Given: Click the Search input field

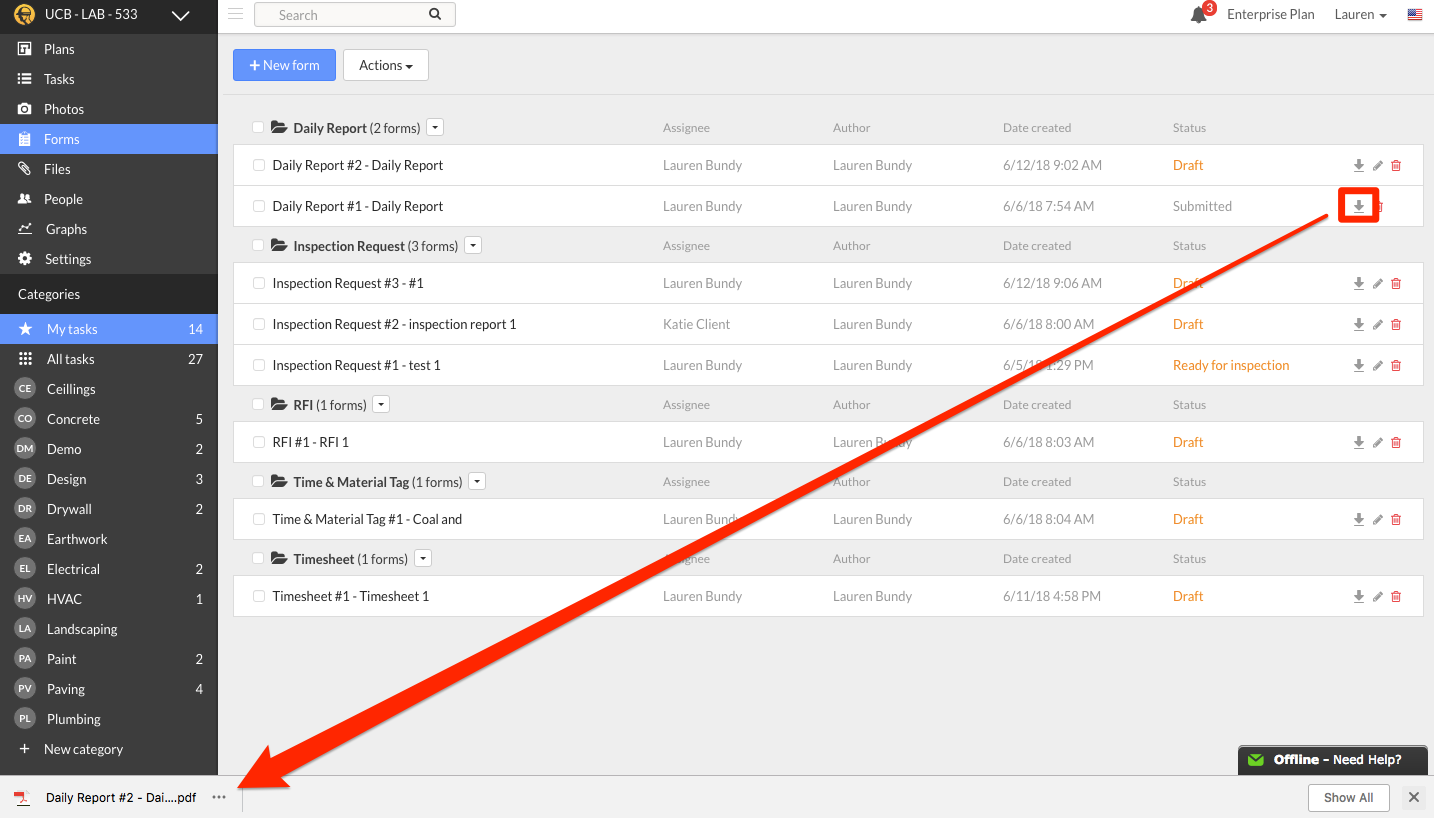Looking at the screenshot, I should (x=354, y=14).
